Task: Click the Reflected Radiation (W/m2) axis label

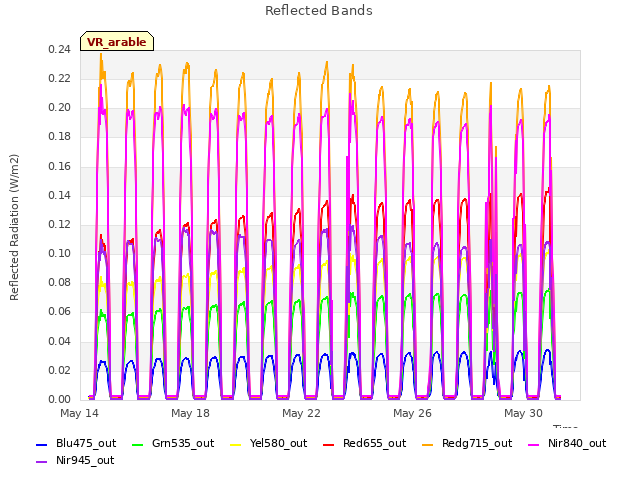Action: pos(14,227)
